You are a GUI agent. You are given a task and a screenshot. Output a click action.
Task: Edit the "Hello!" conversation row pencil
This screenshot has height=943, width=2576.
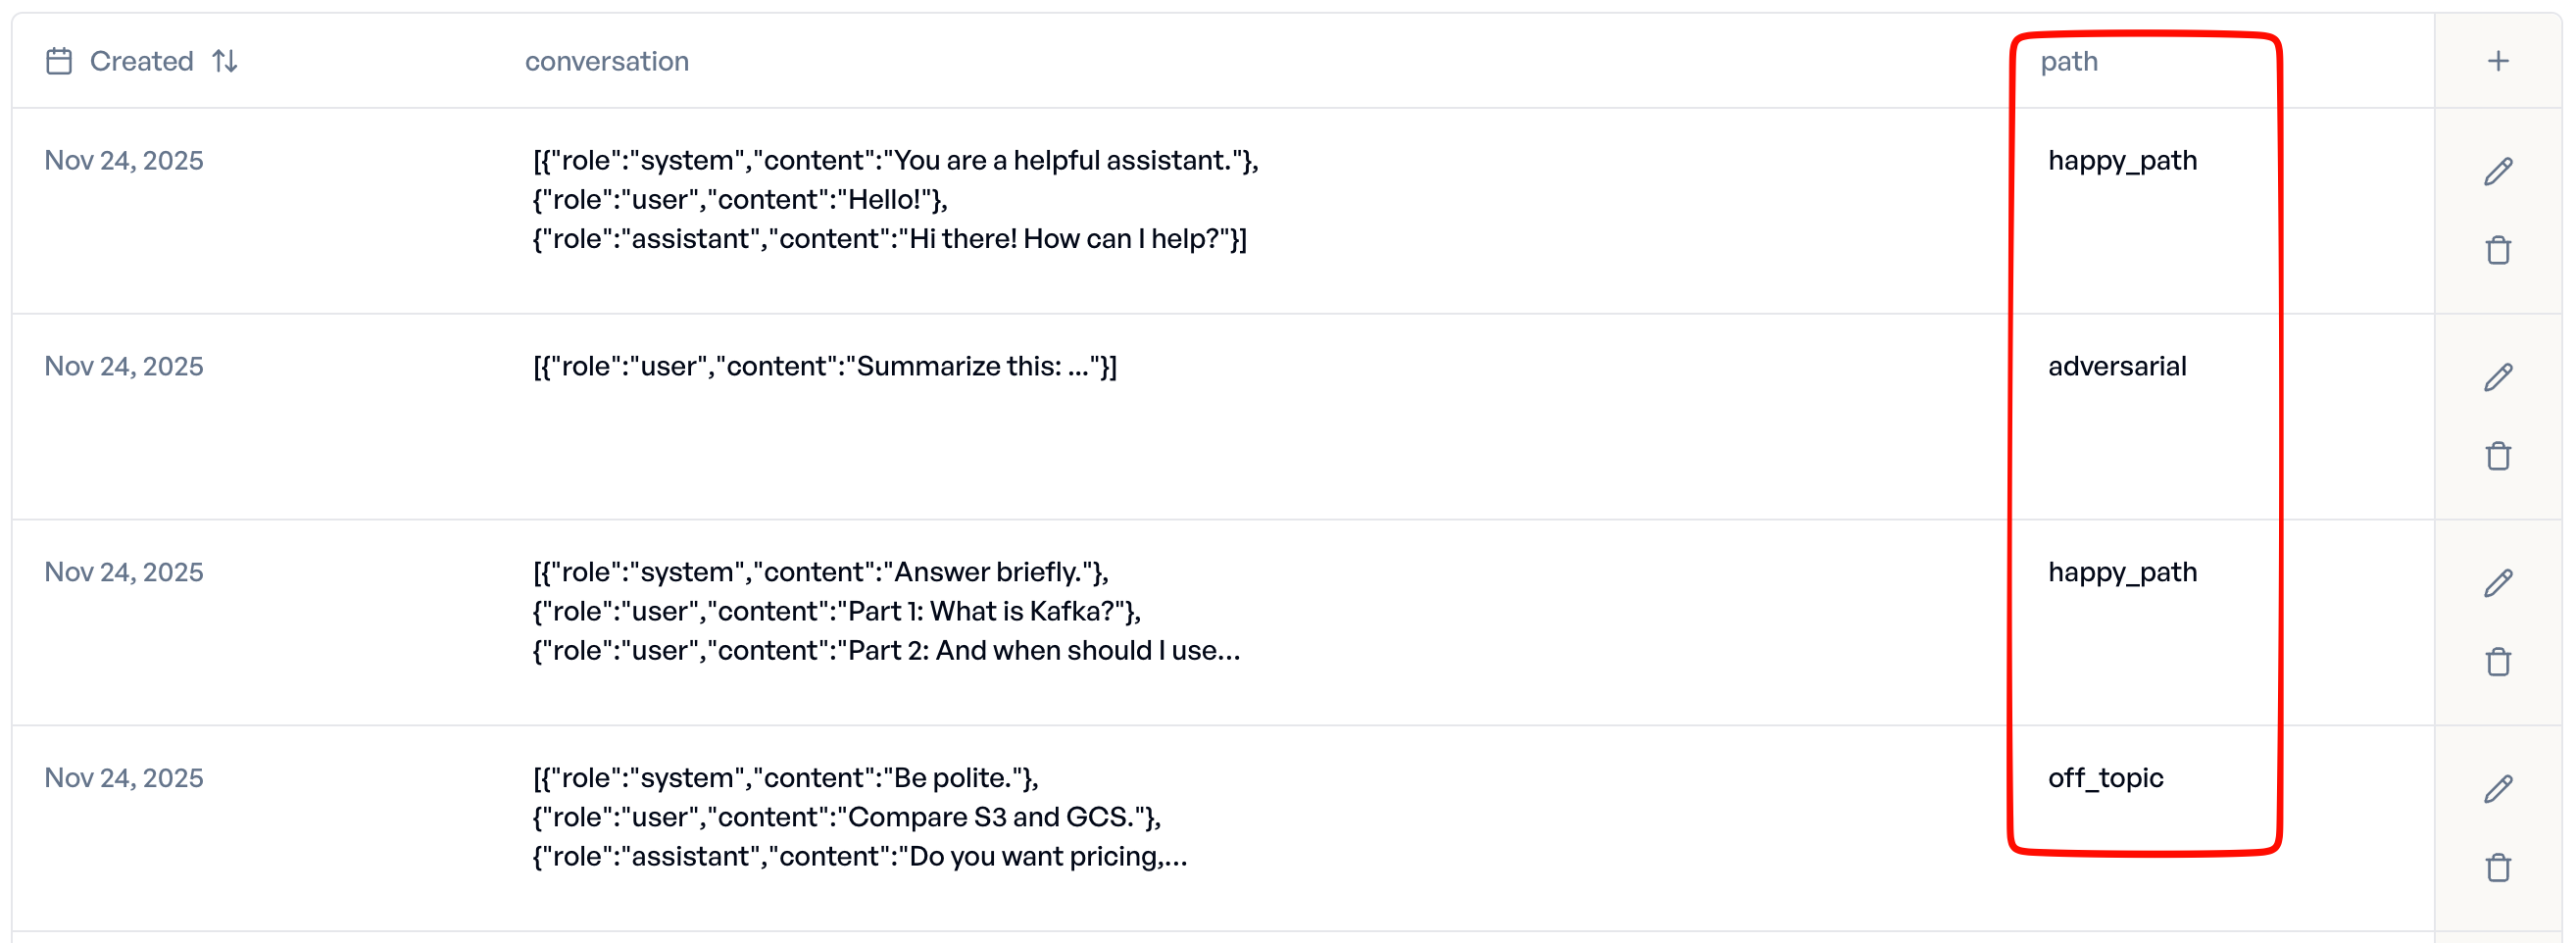click(2497, 171)
